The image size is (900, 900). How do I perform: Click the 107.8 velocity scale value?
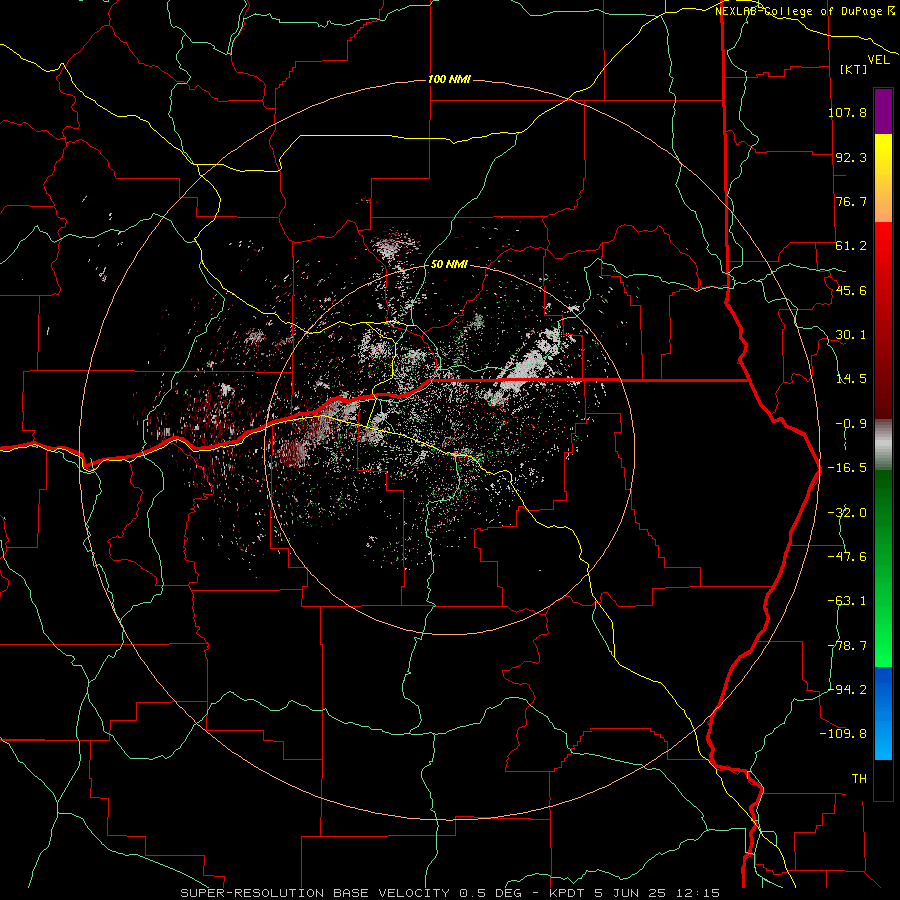click(847, 112)
